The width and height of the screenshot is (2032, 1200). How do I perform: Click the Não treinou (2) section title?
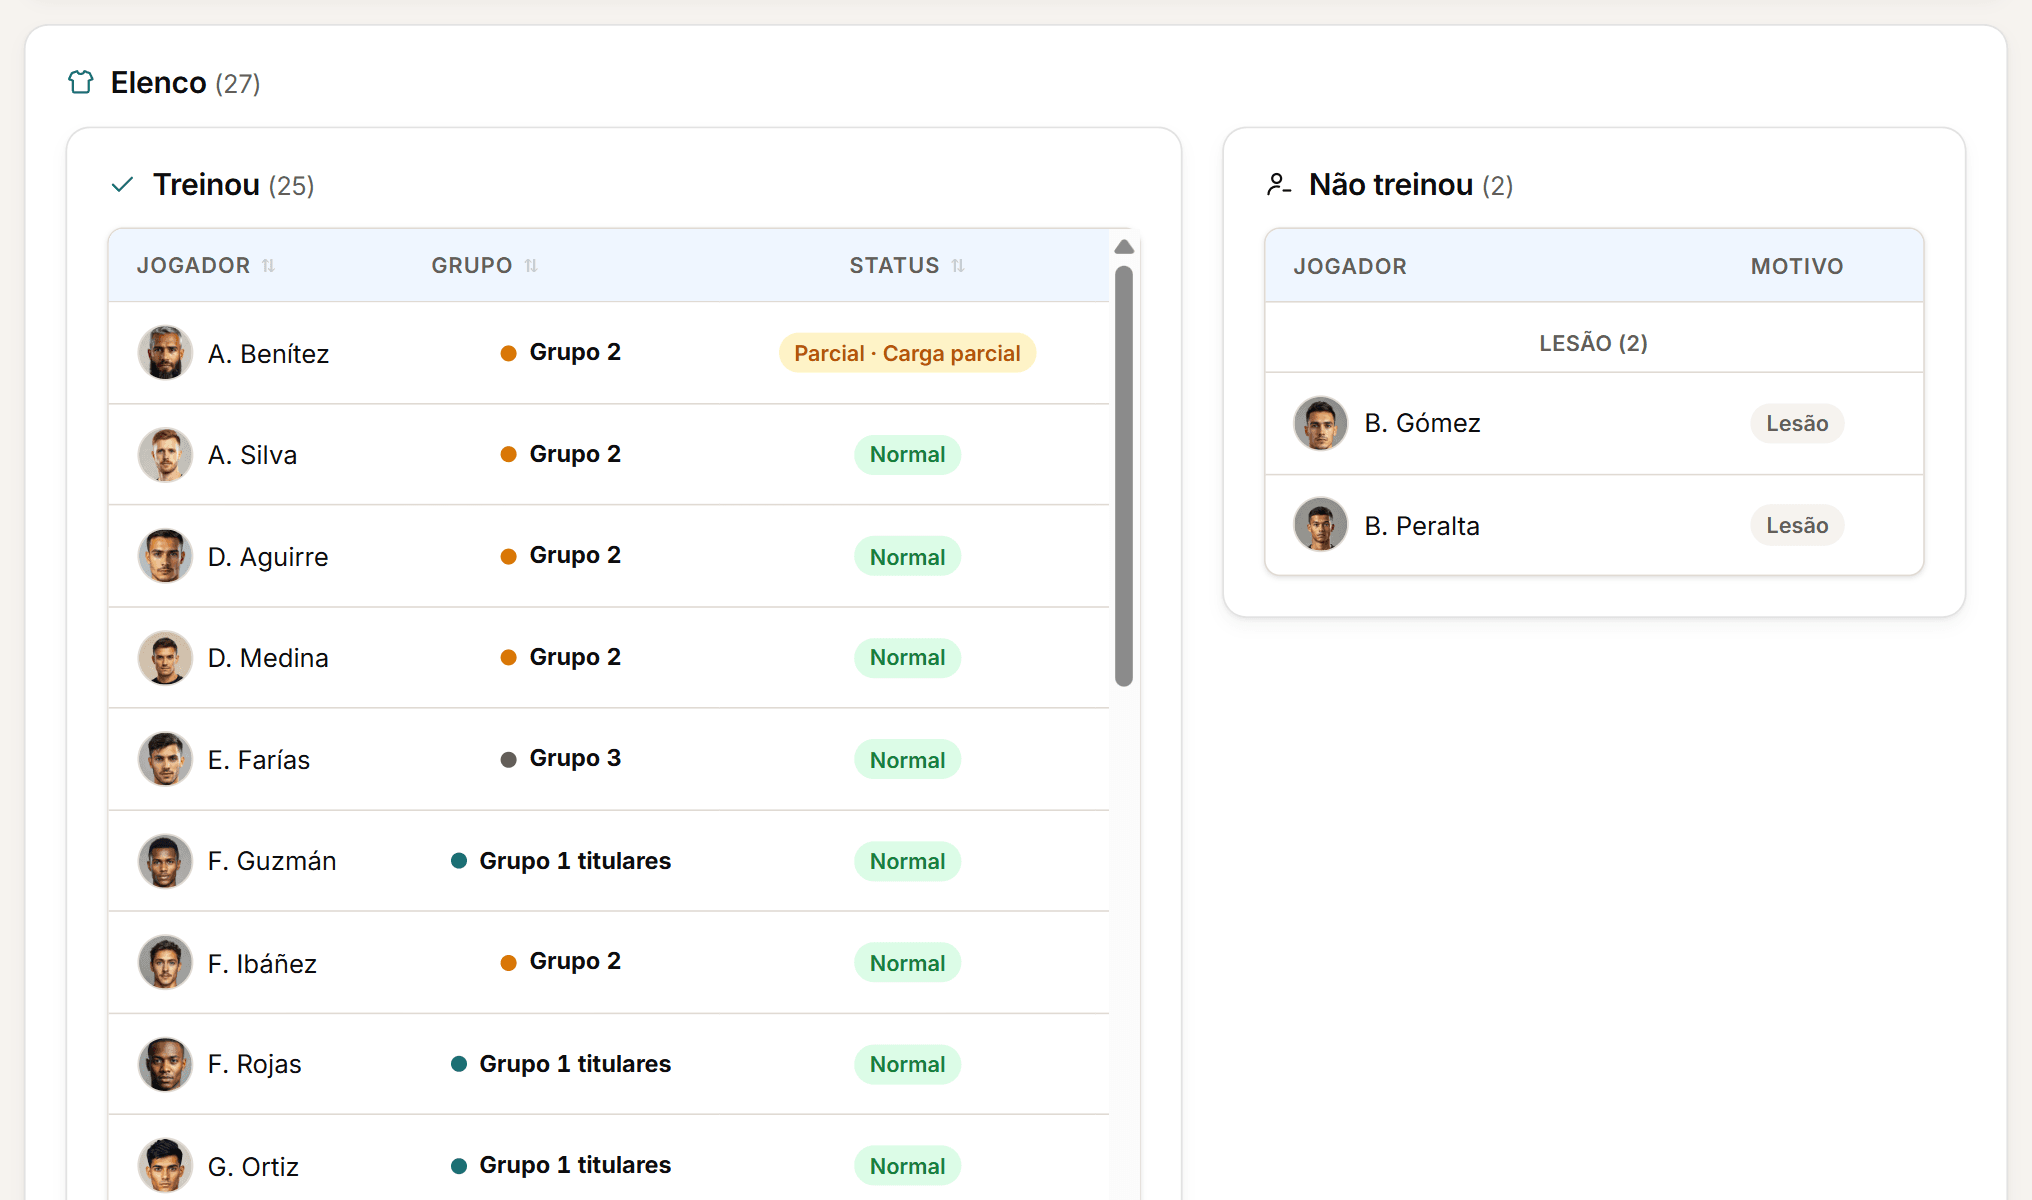pyautogui.click(x=1411, y=185)
